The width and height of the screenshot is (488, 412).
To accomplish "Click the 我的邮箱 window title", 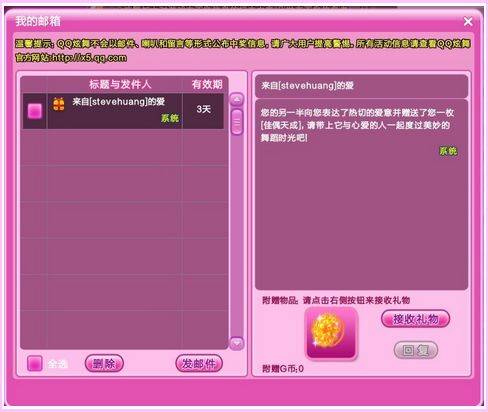I will [38, 21].
